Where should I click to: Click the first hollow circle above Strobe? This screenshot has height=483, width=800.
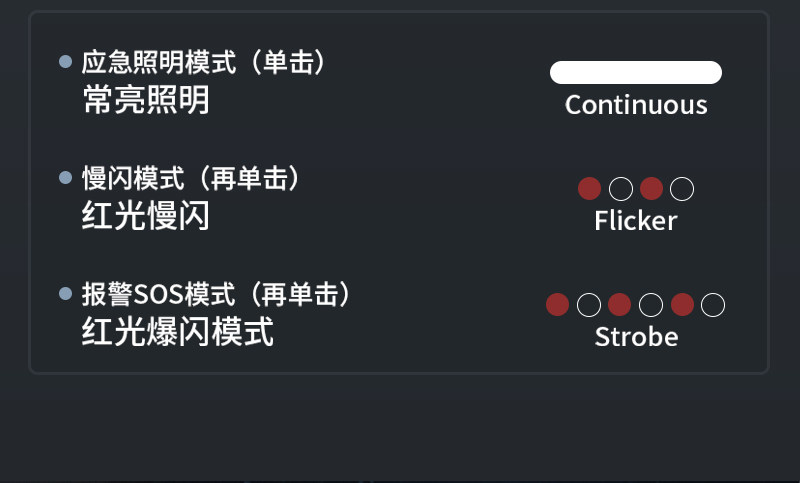589,305
